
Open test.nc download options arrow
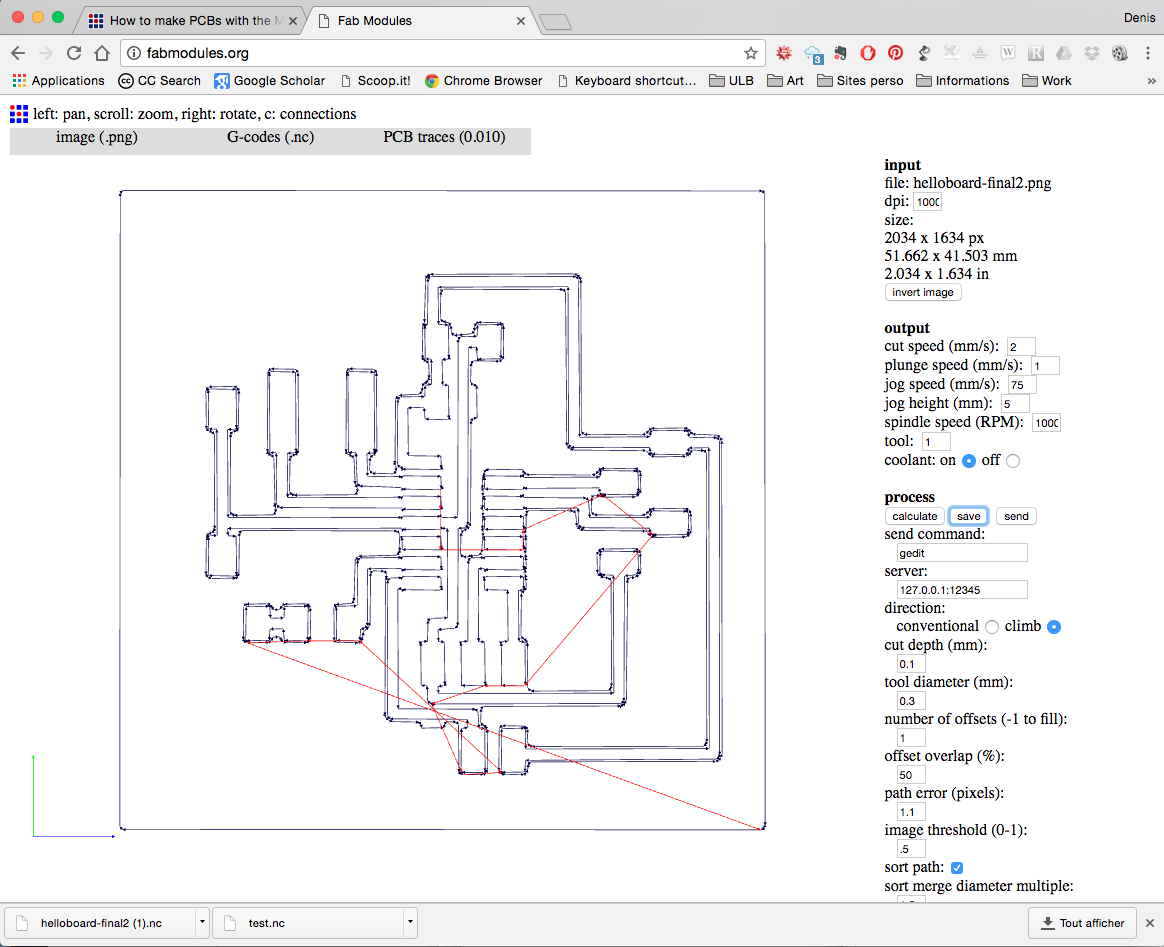pos(410,923)
